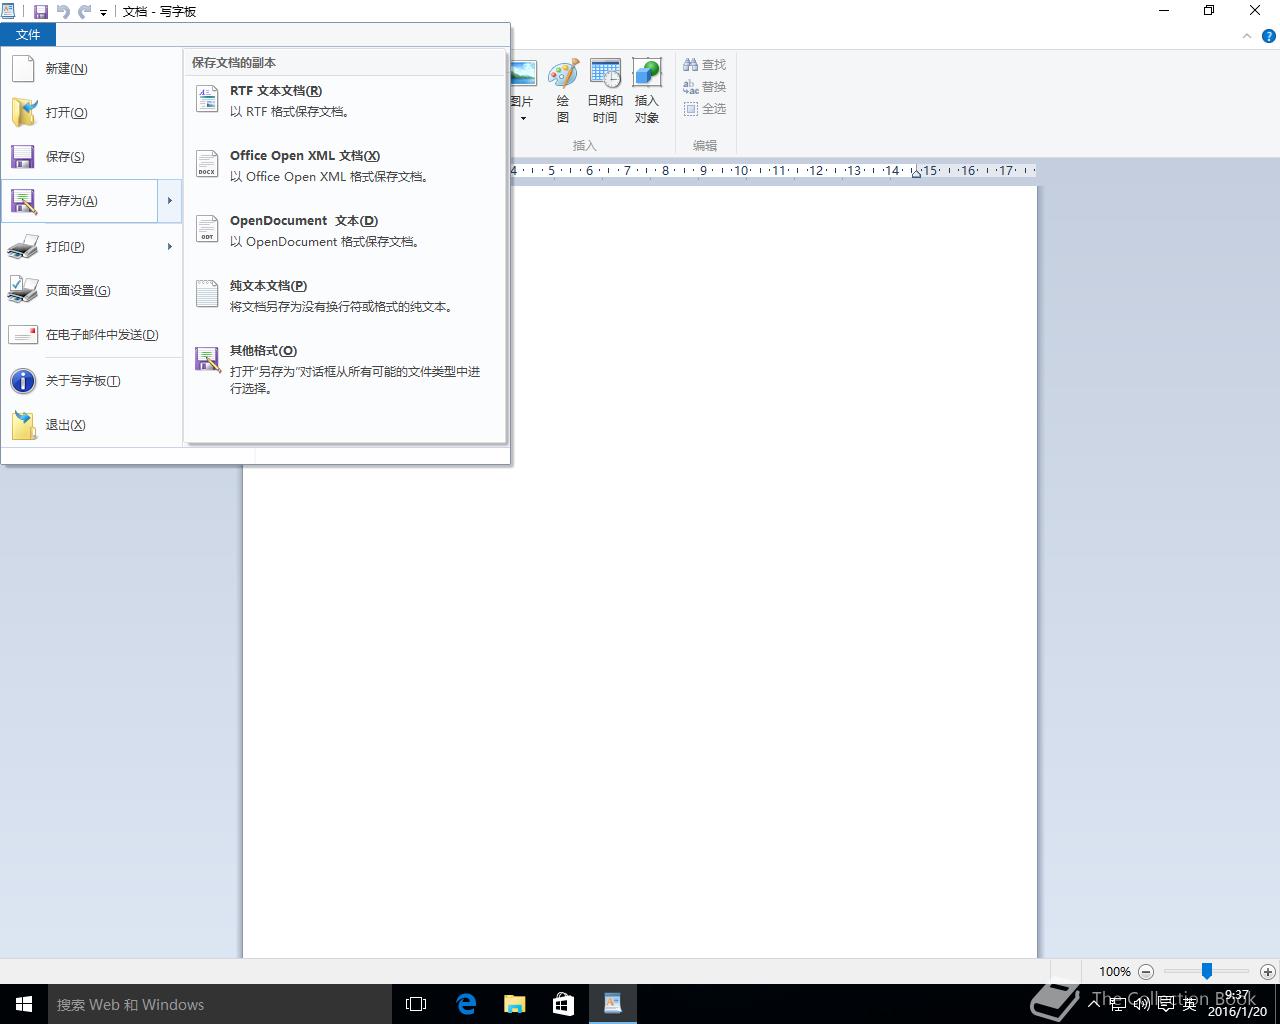Save as Office Open XML document

coord(344,166)
